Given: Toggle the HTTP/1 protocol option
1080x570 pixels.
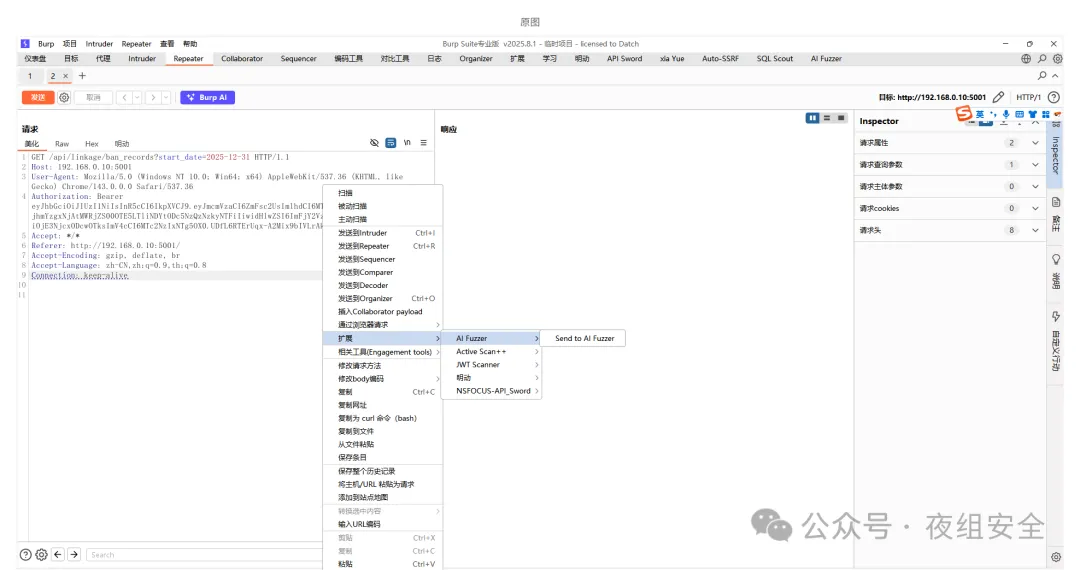Looking at the screenshot, I should pyautogui.click(x=1028, y=97).
